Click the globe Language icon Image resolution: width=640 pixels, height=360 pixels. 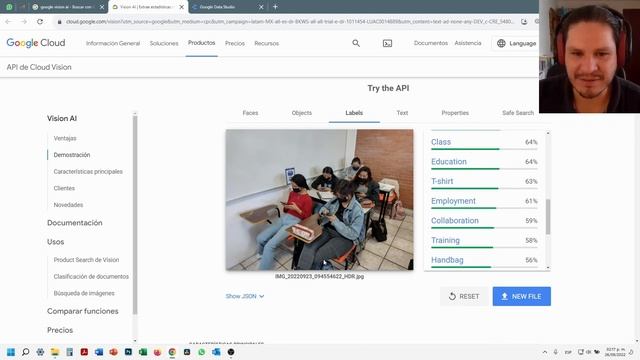pyautogui.click(x=501, y=43)
